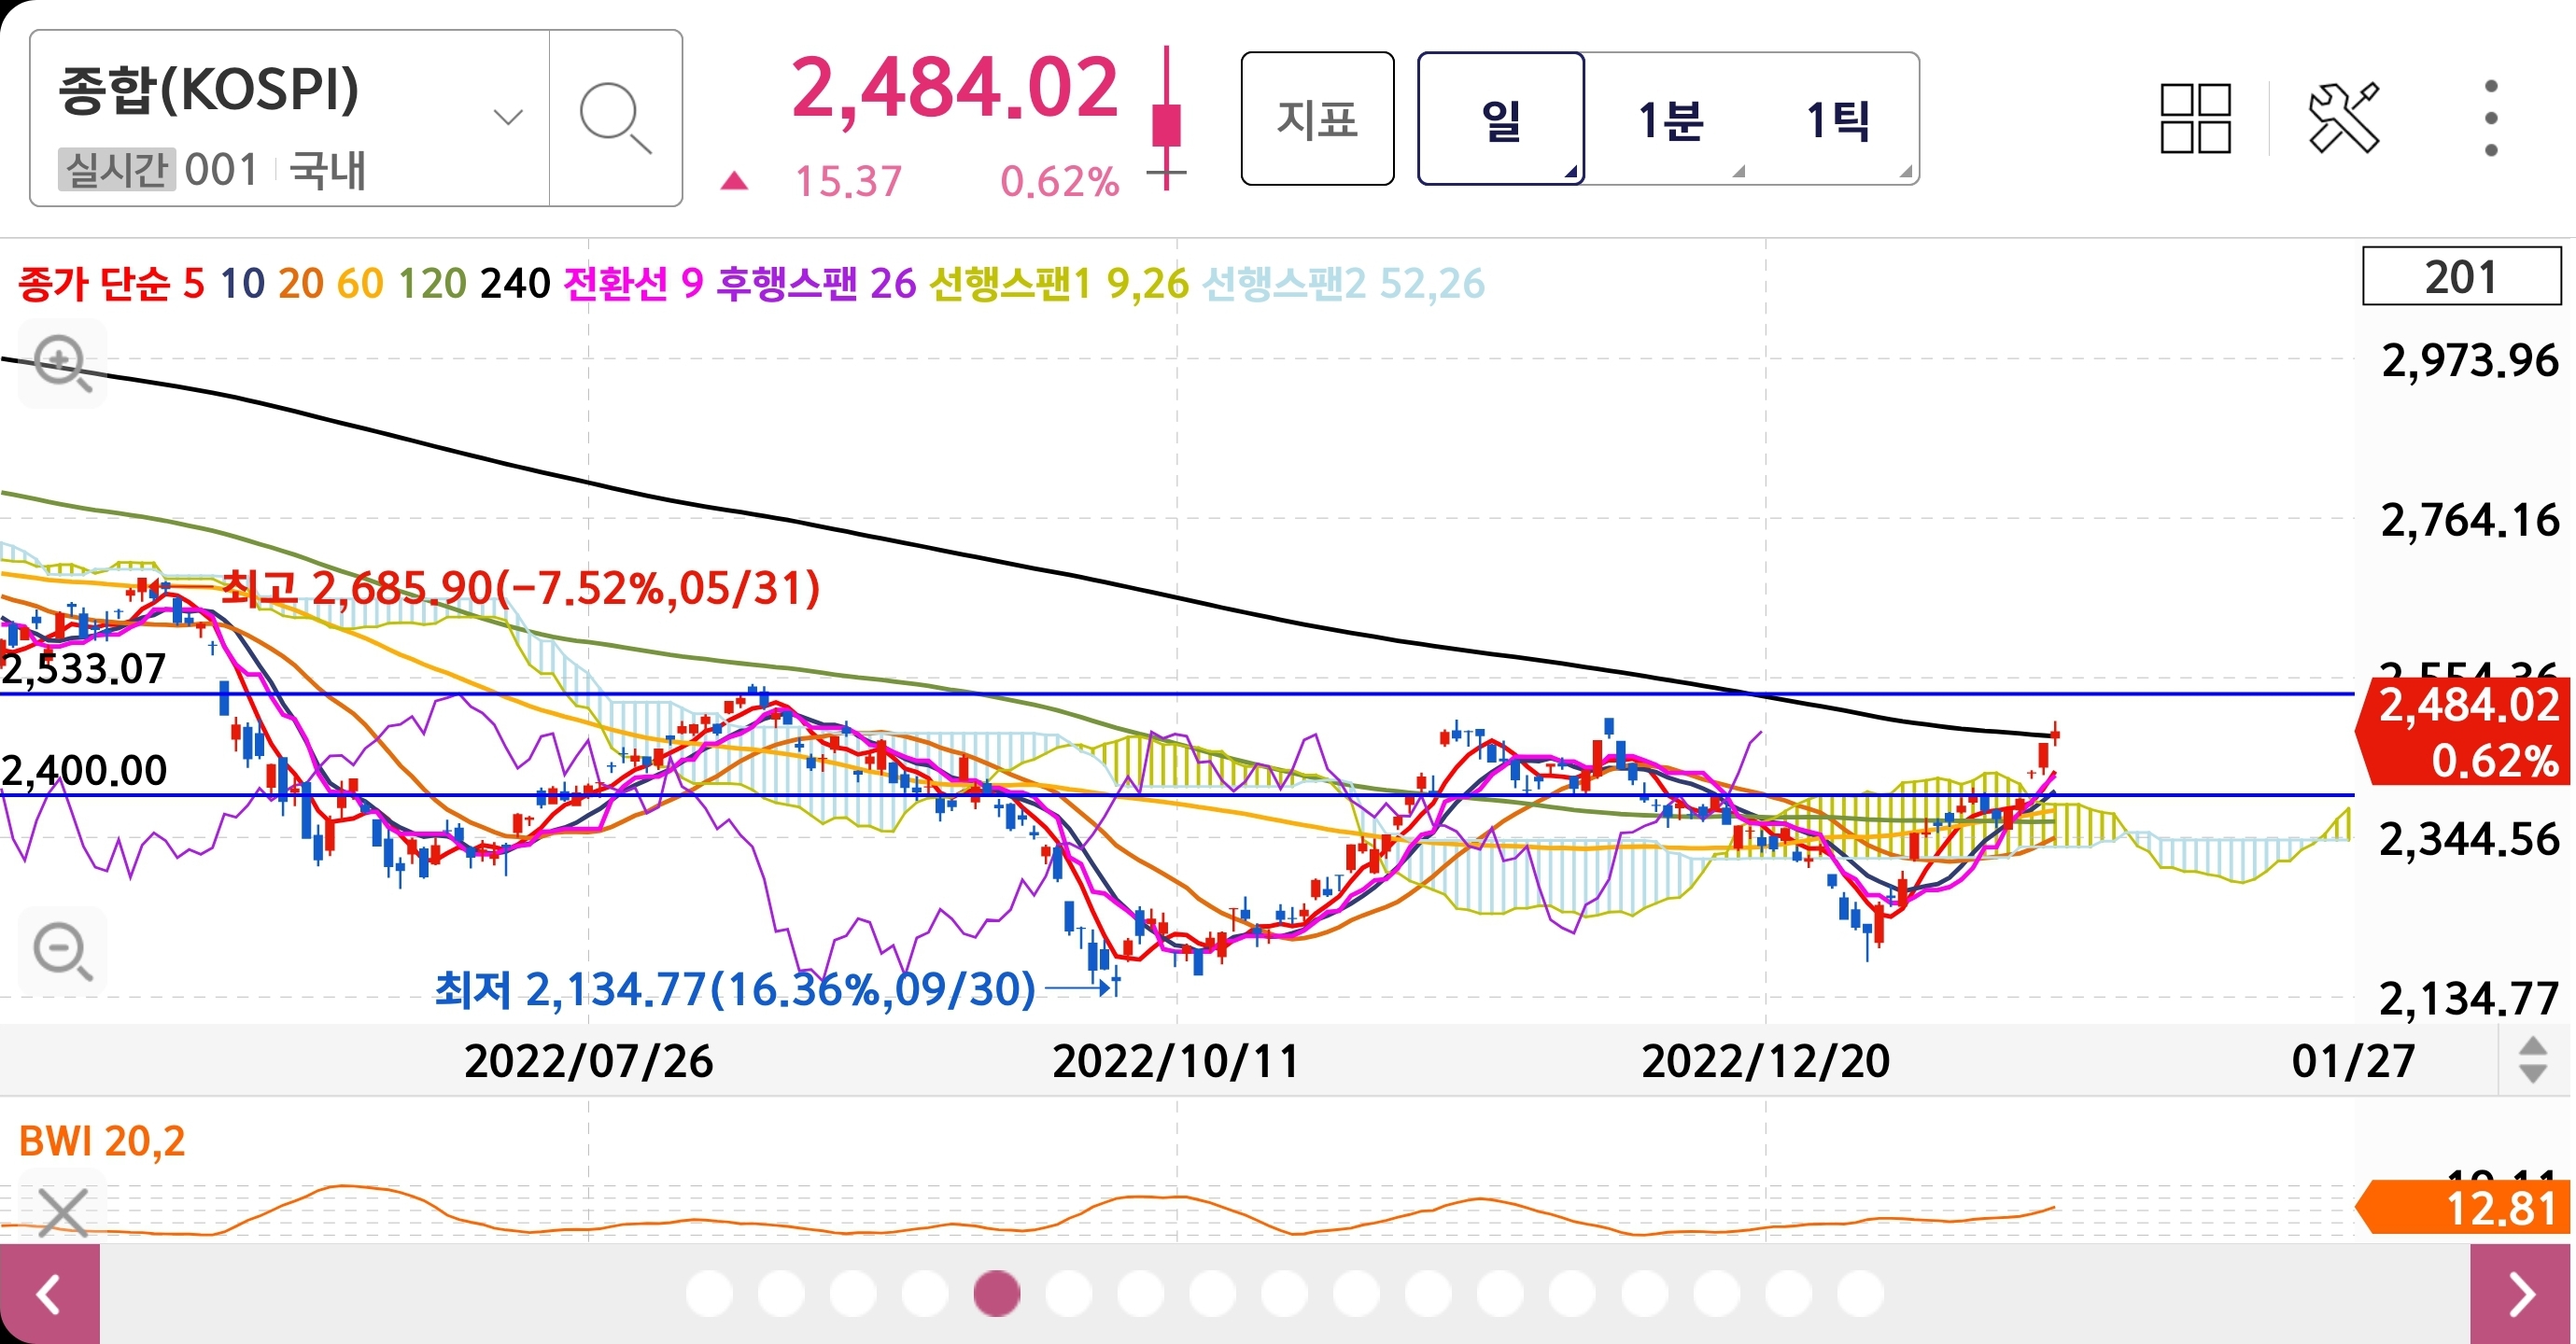This screenshot has height=1344, width=2576.
Task: Go to previous page with left arrow
Action: click(x=49, y=1294)
